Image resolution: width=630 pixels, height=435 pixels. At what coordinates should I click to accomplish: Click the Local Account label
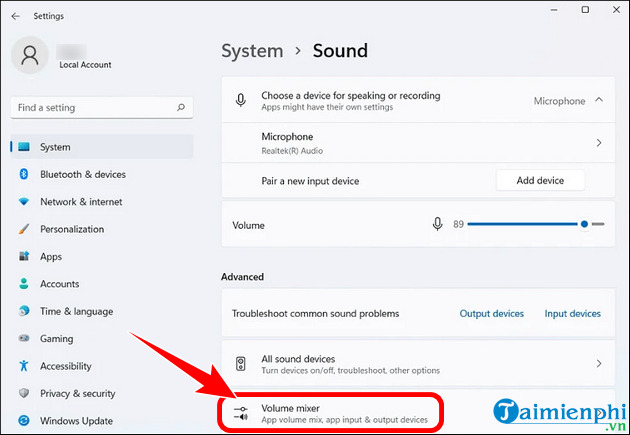click(85, 65)
